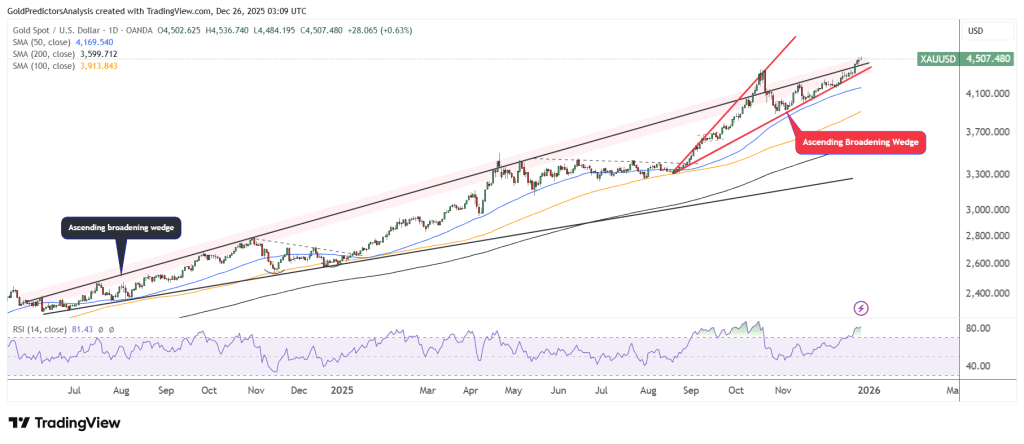The height and width of the screenshot is (444, 1024).
Task: Click the RSI (14, close) indicator legend
Action: coord(44,328)
